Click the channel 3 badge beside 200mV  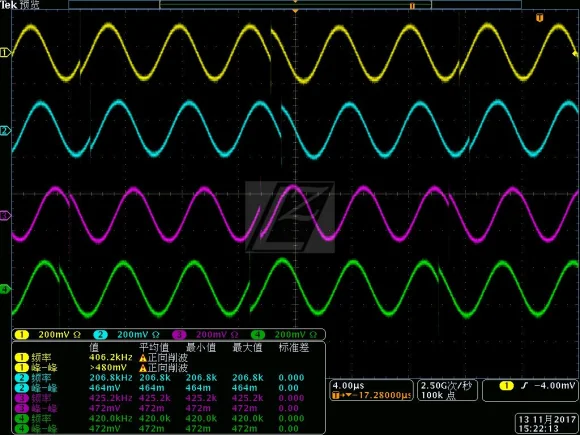(179, 335)
